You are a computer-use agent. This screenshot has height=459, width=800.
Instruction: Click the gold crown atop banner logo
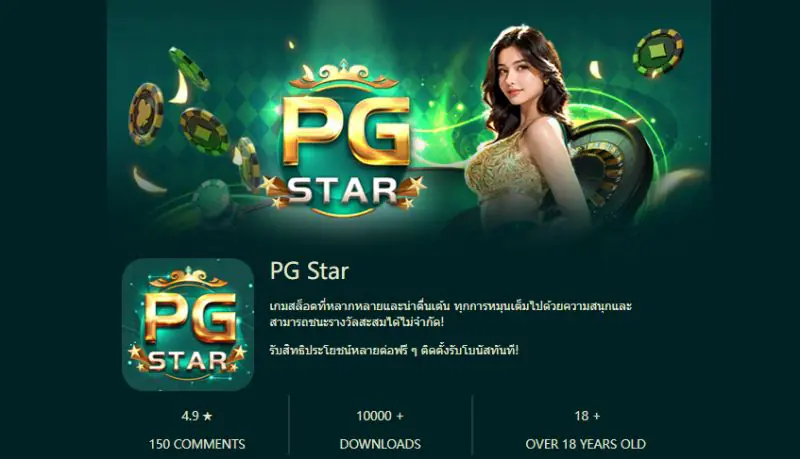coord(344,75)
